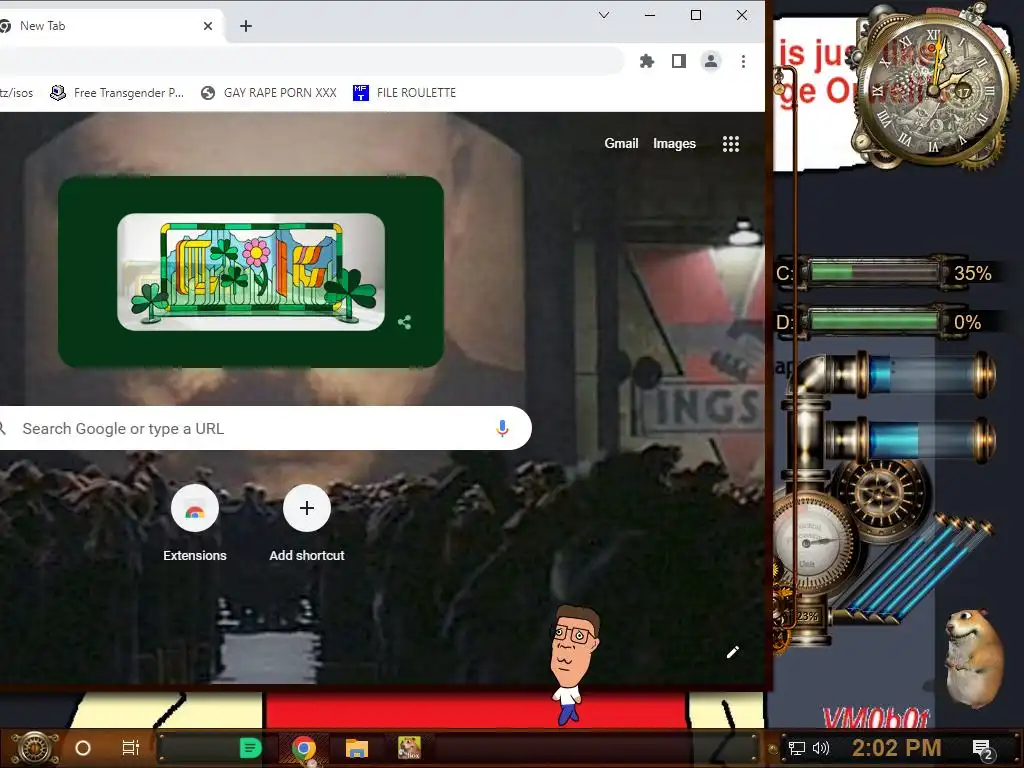Share the Google Doodle
Viewport: 1024px width, 768px height.
pyautogui.click(x=404, y=322)
